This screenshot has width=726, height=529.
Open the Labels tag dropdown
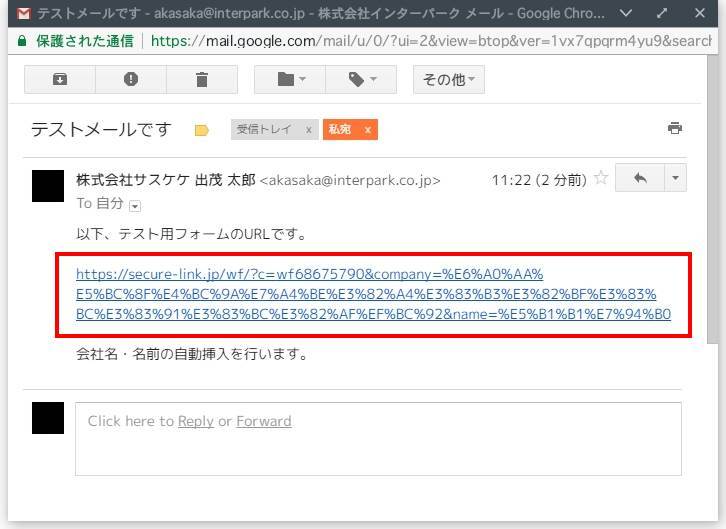(362, 79)
